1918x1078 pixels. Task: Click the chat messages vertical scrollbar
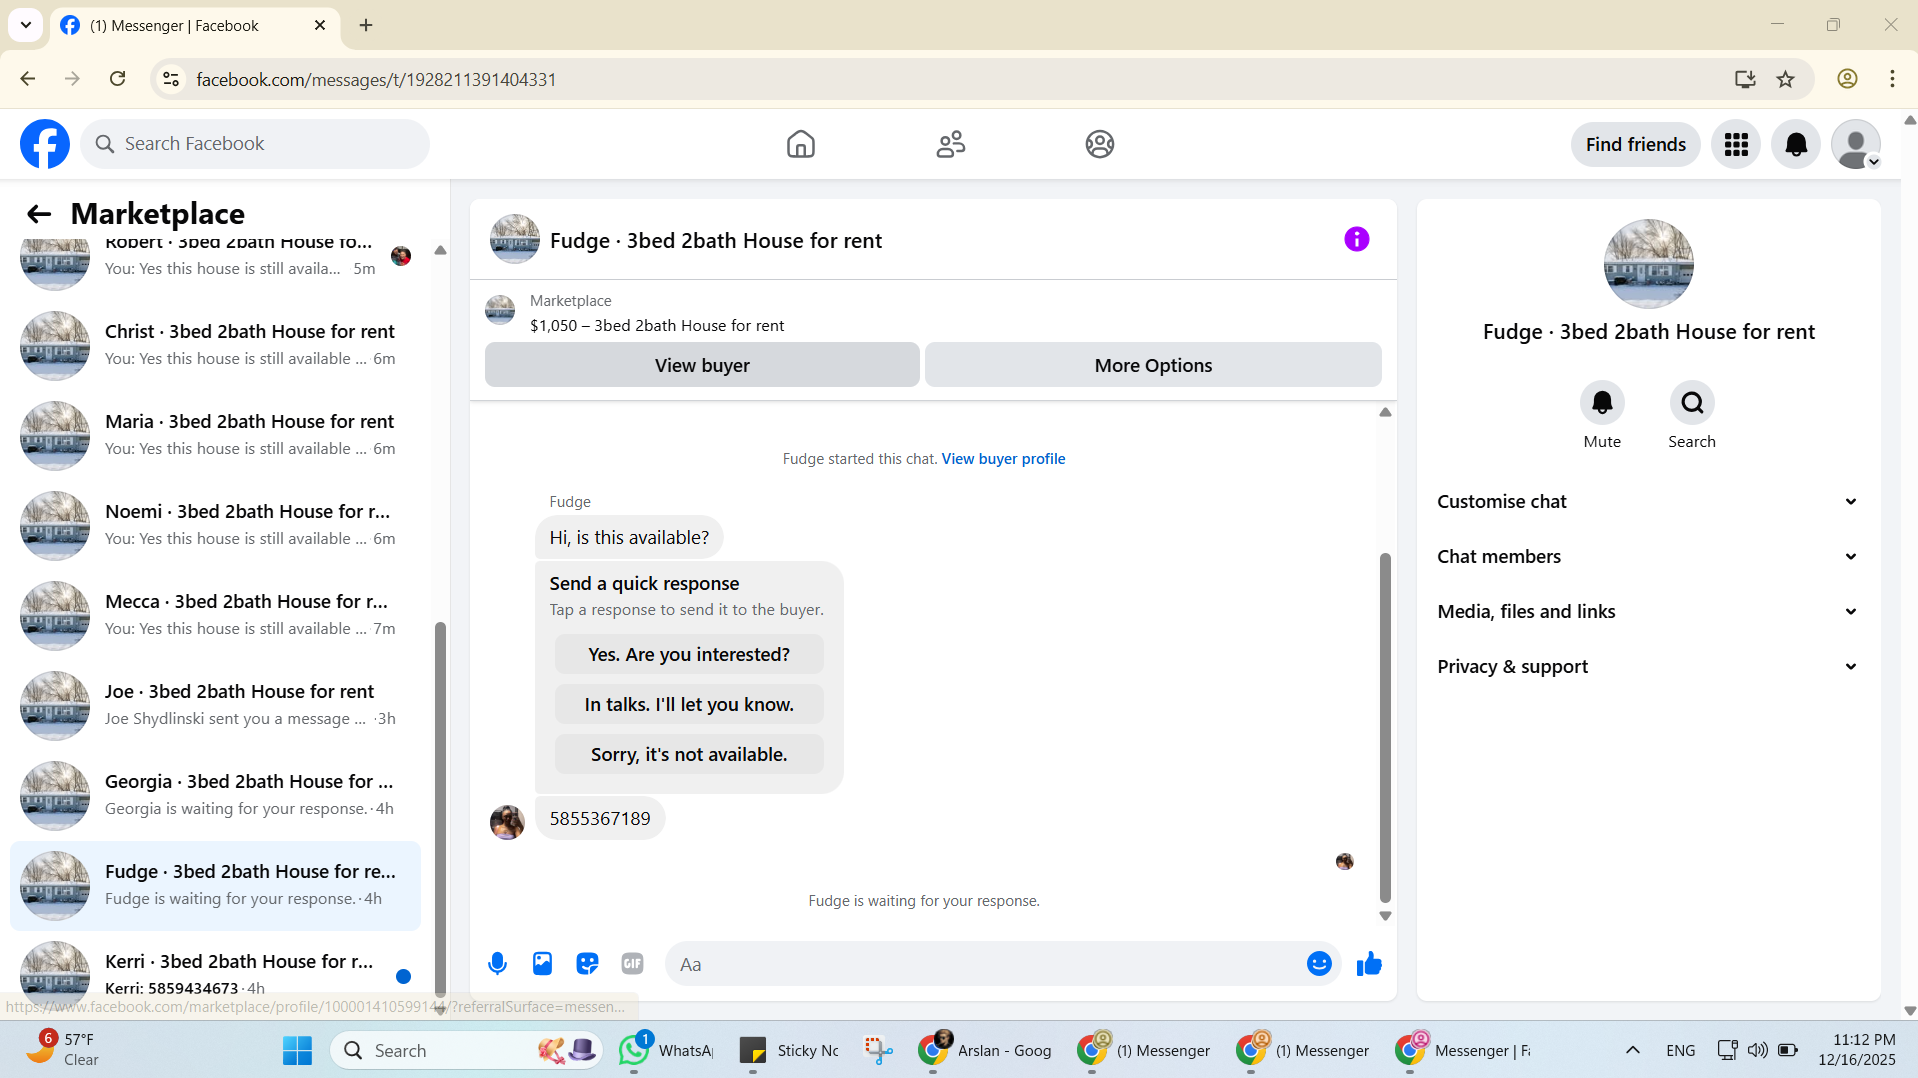(1385, 727)
